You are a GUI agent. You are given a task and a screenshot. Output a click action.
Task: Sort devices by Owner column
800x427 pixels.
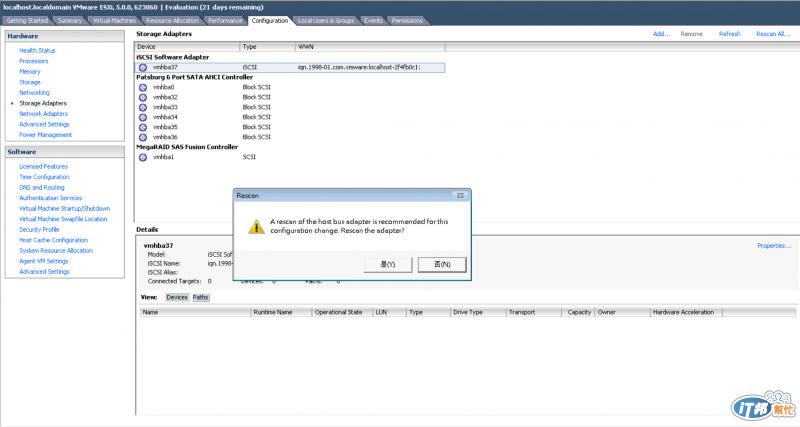pyautogui.click(x=622, y=312)
